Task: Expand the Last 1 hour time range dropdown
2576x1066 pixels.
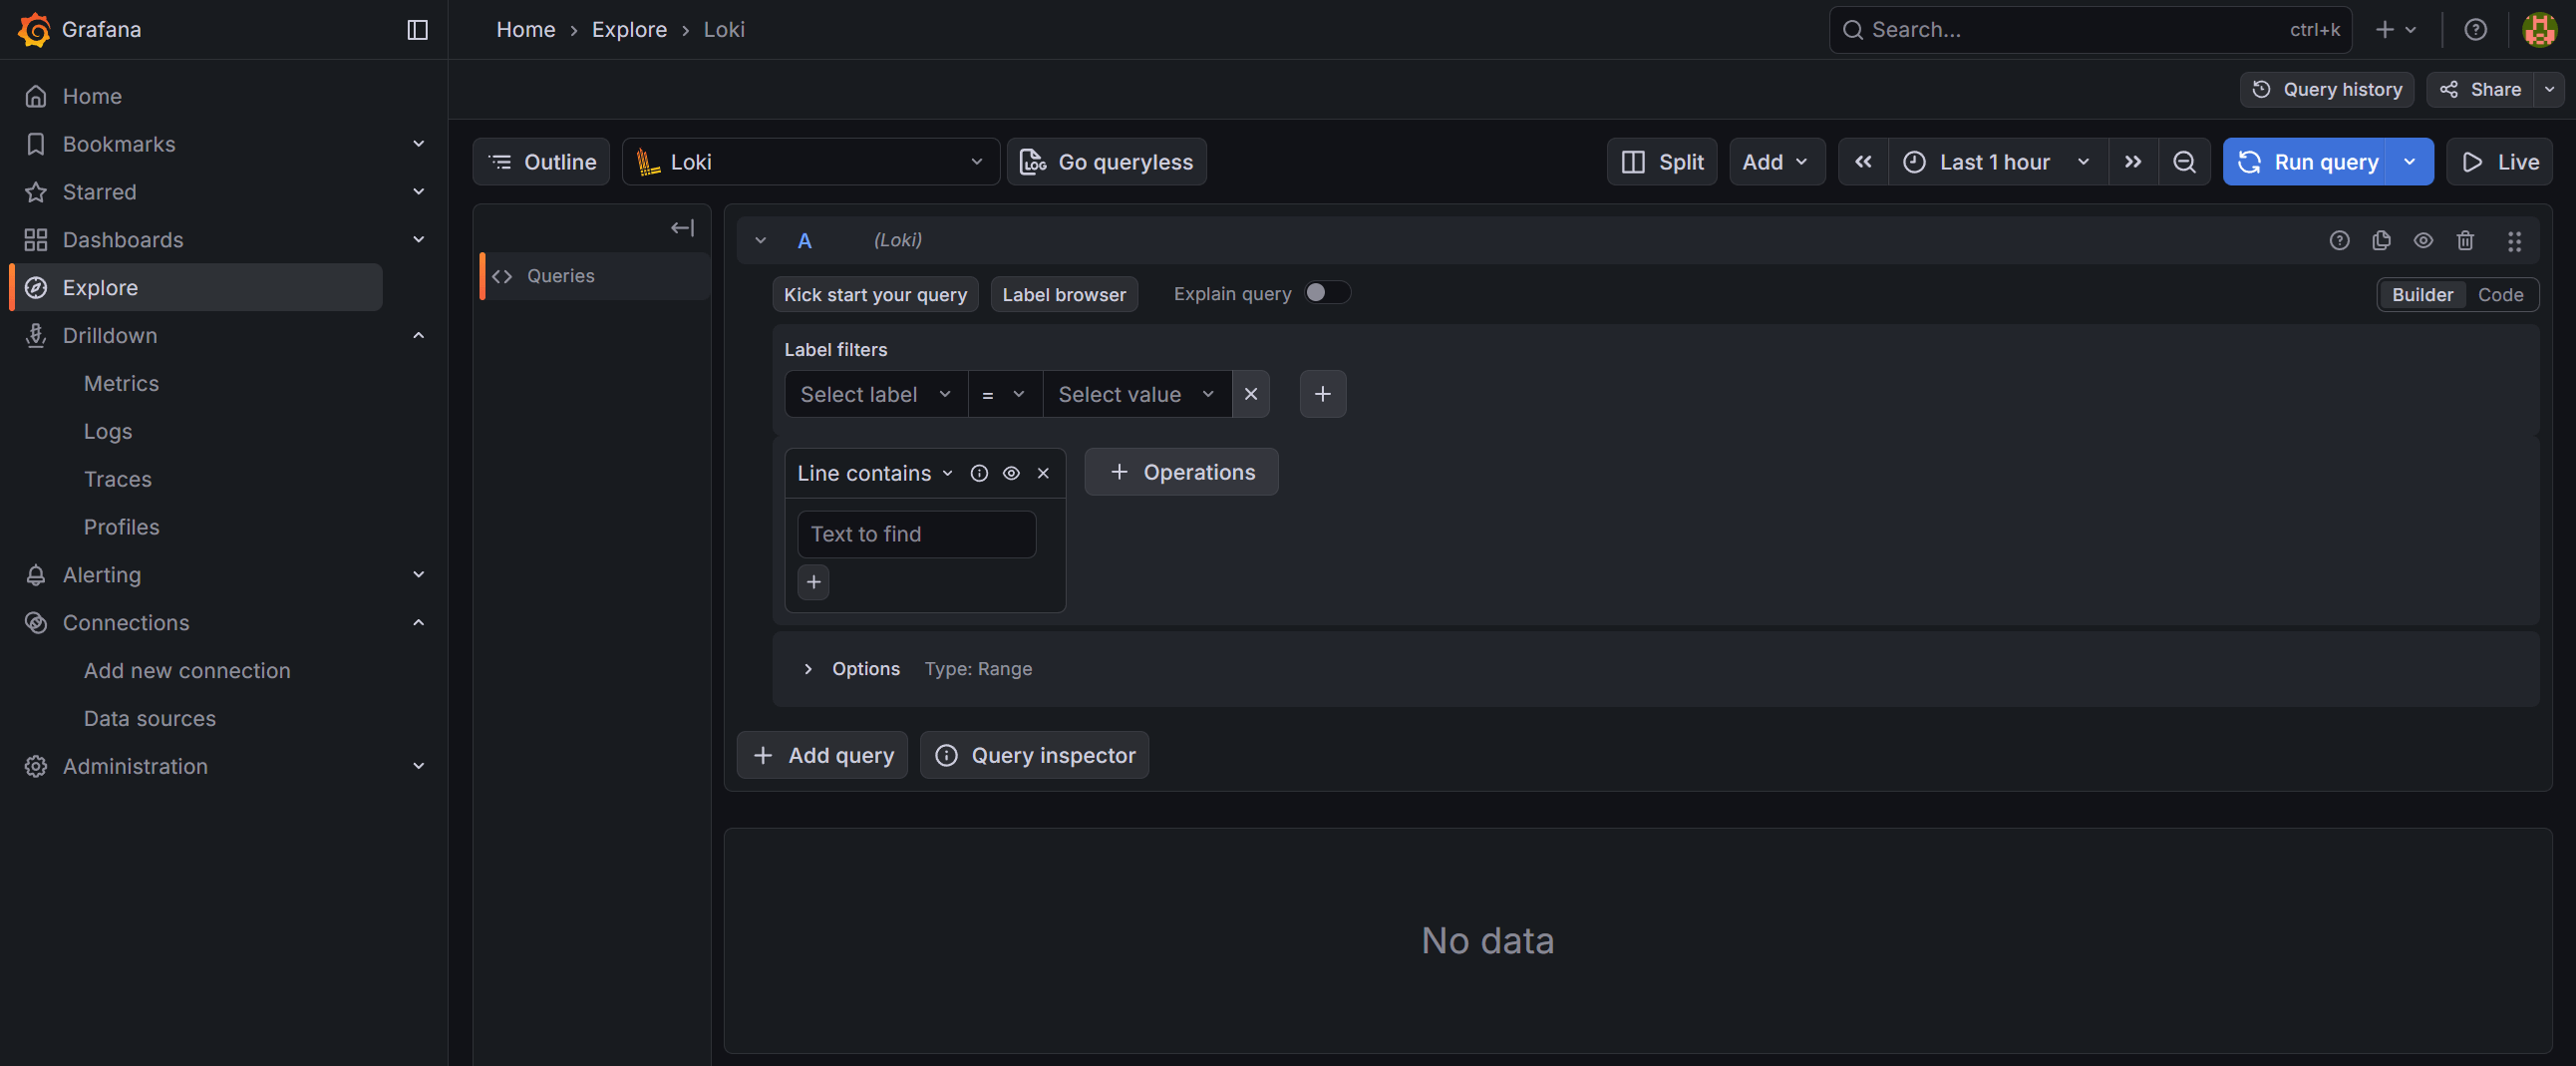Action: click(2083, 161)
